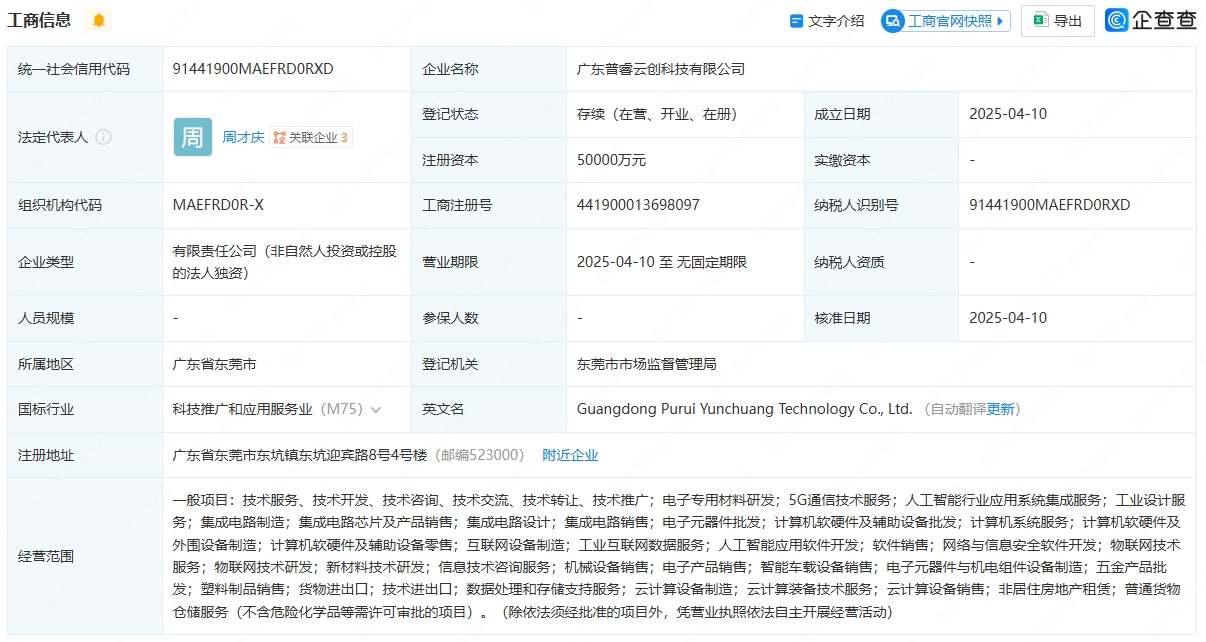The image size is (1206, 642).
Task: Click the orange bell notification icon
Action: pyautogui.click(x=98, y=20)
